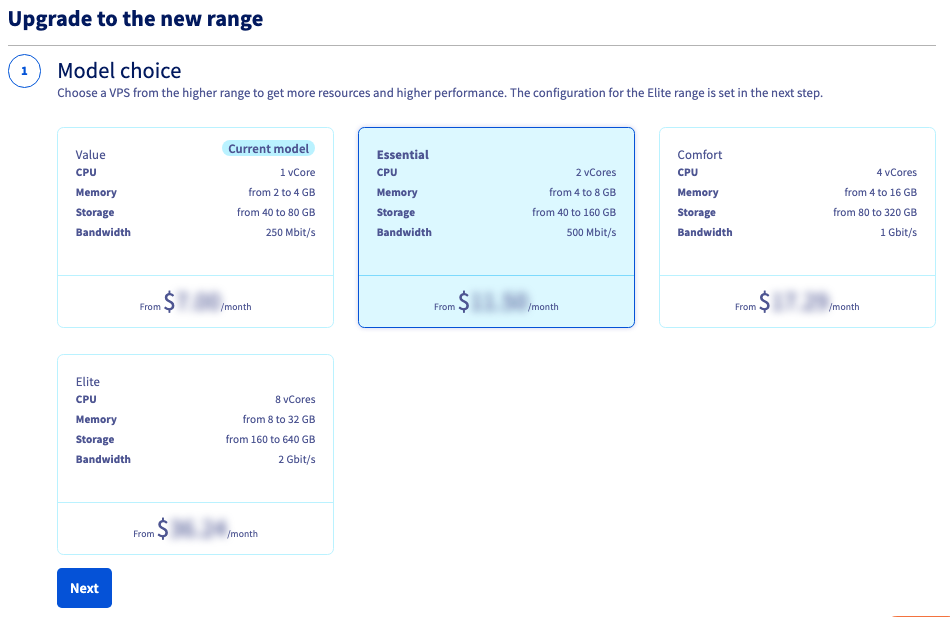Click the '2 vCores' value in Essential
950x617 pixels.
coord(596,172)
